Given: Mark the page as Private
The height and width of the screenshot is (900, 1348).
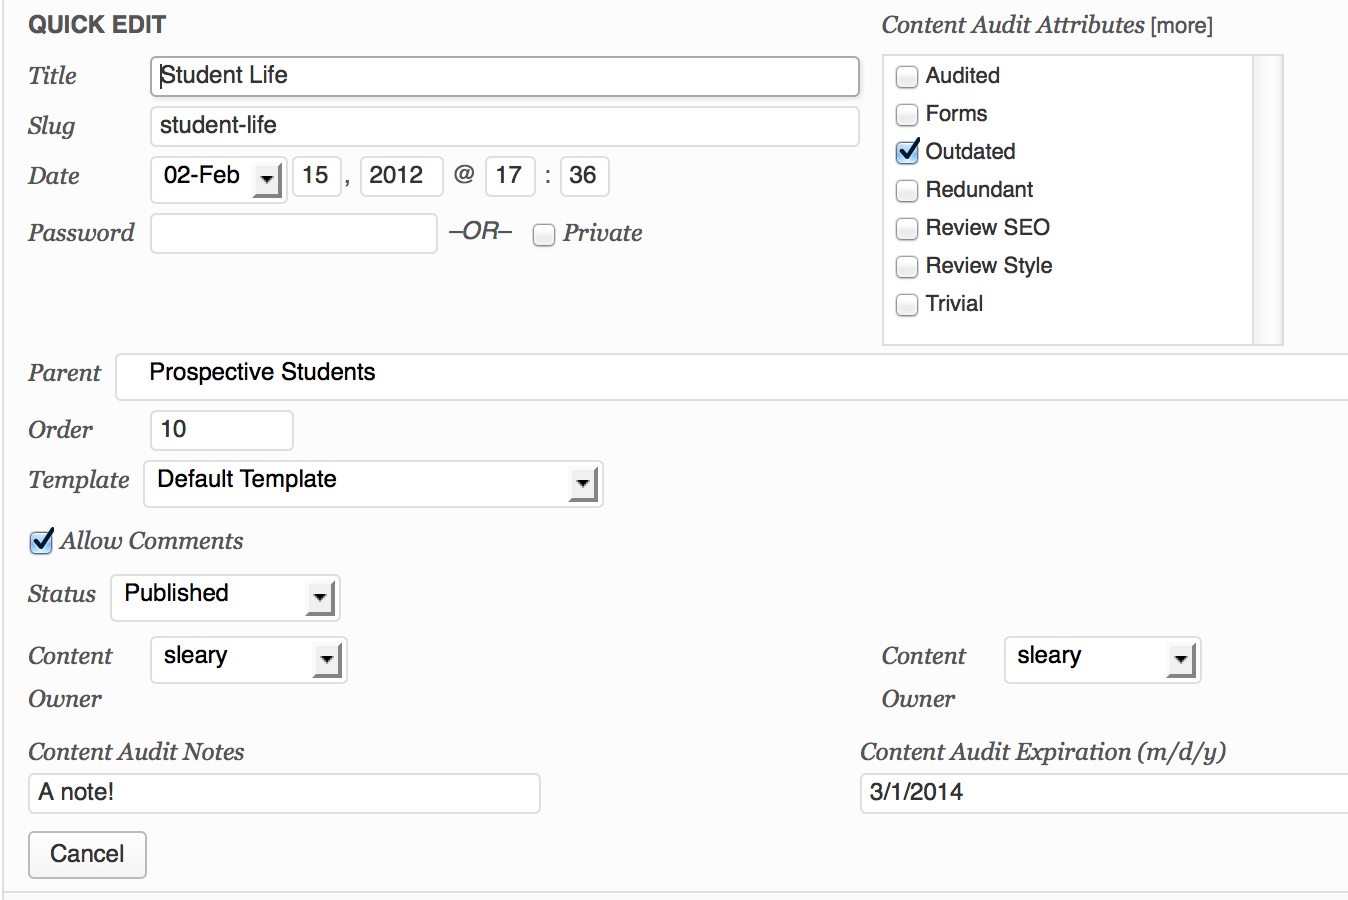Looking at the screenshot, I should (x=544, y=235).
